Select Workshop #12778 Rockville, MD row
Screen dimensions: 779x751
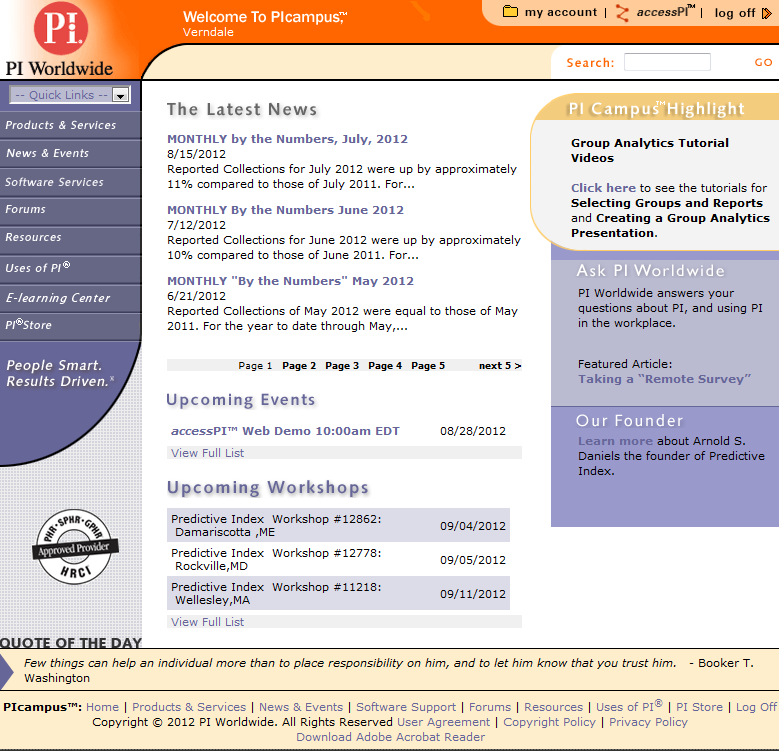(x=338, y=559)
